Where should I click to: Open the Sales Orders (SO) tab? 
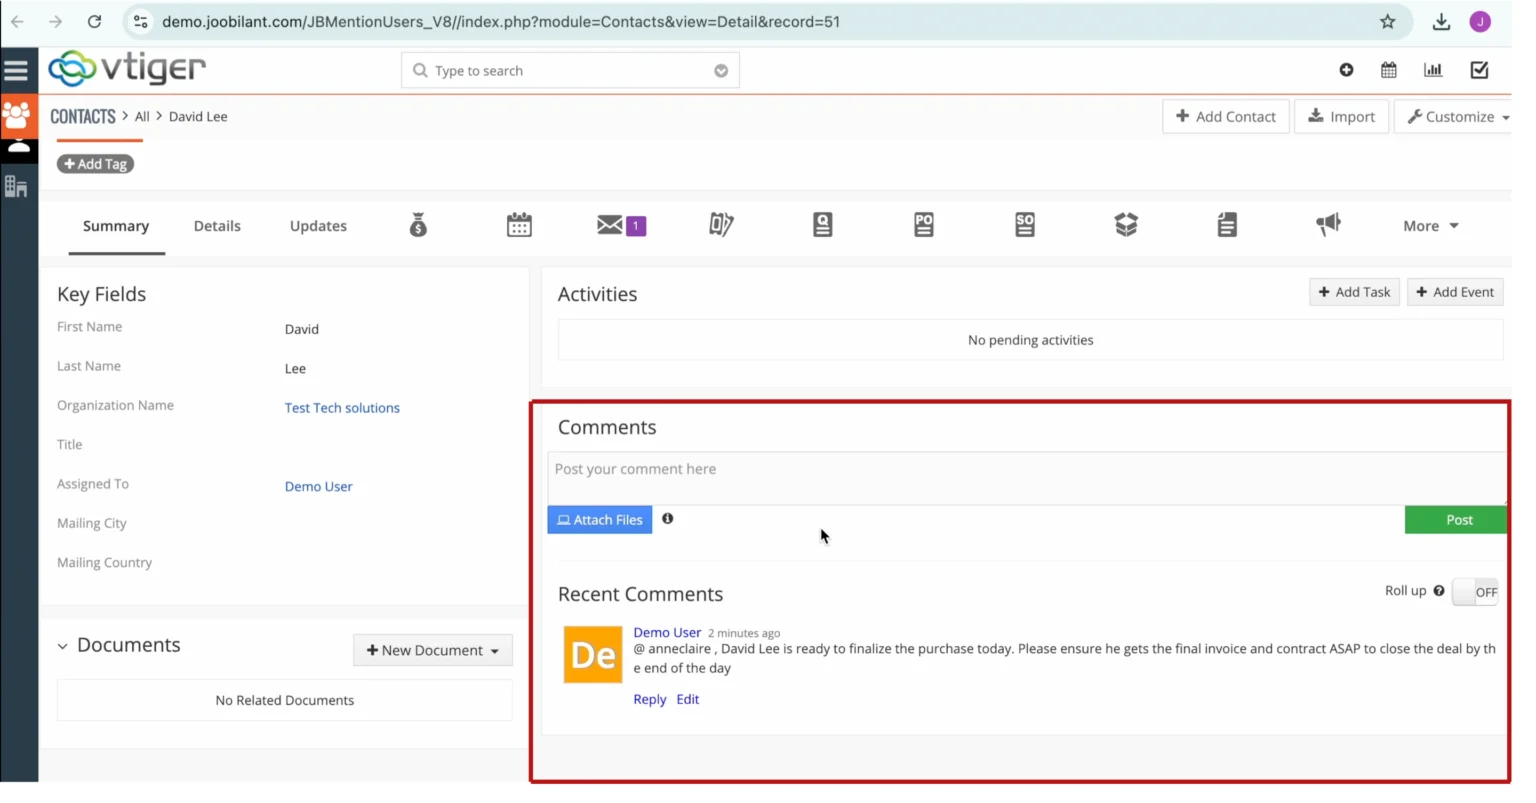[1024, 225]
